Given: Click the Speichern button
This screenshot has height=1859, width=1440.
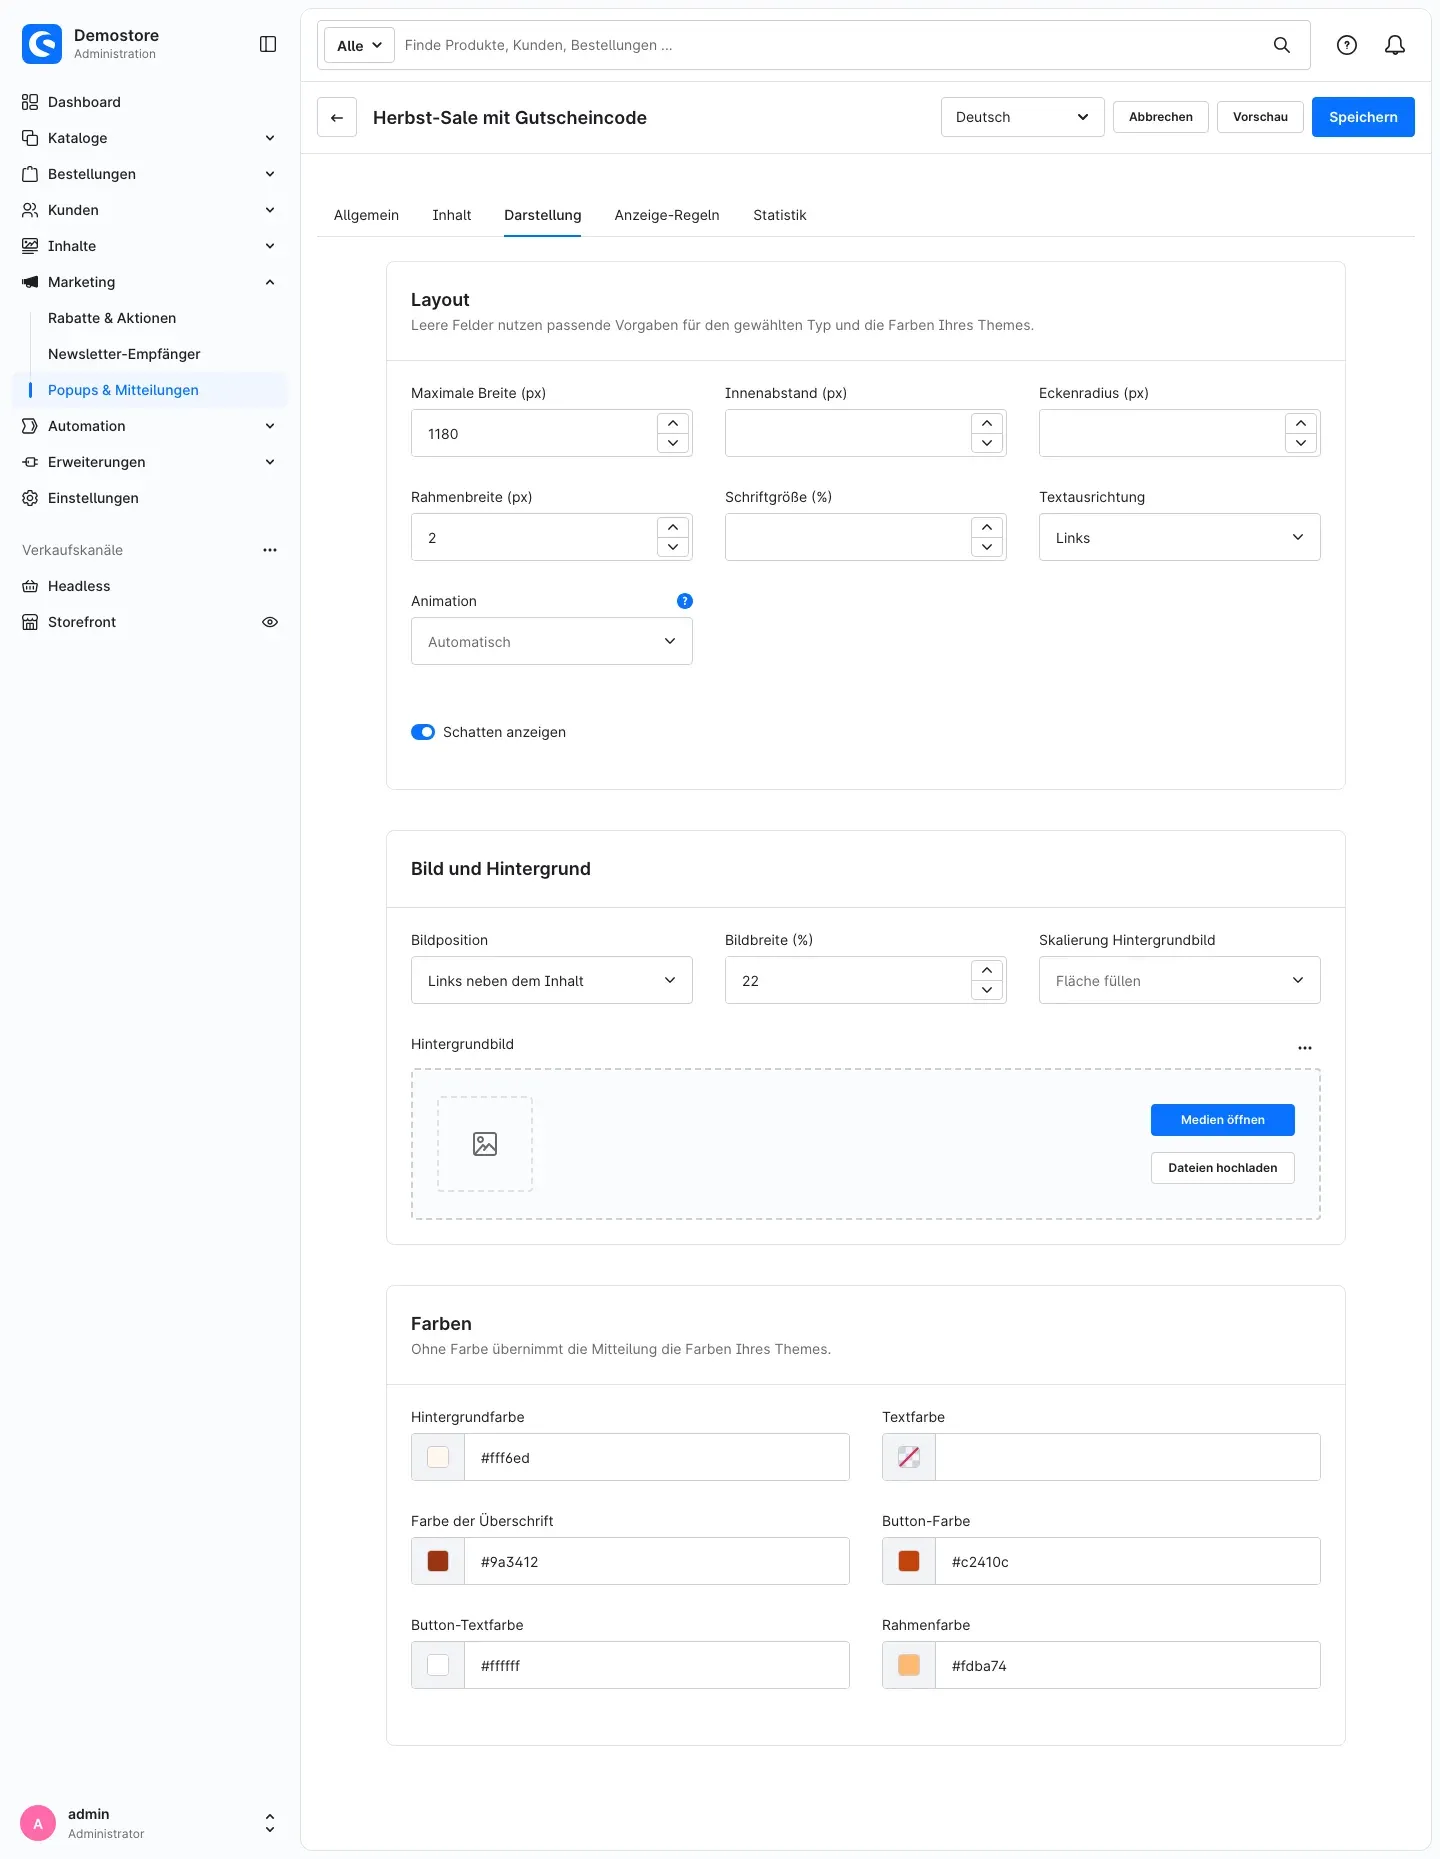Looking at the screenshot, I should tap(1363, 117).
